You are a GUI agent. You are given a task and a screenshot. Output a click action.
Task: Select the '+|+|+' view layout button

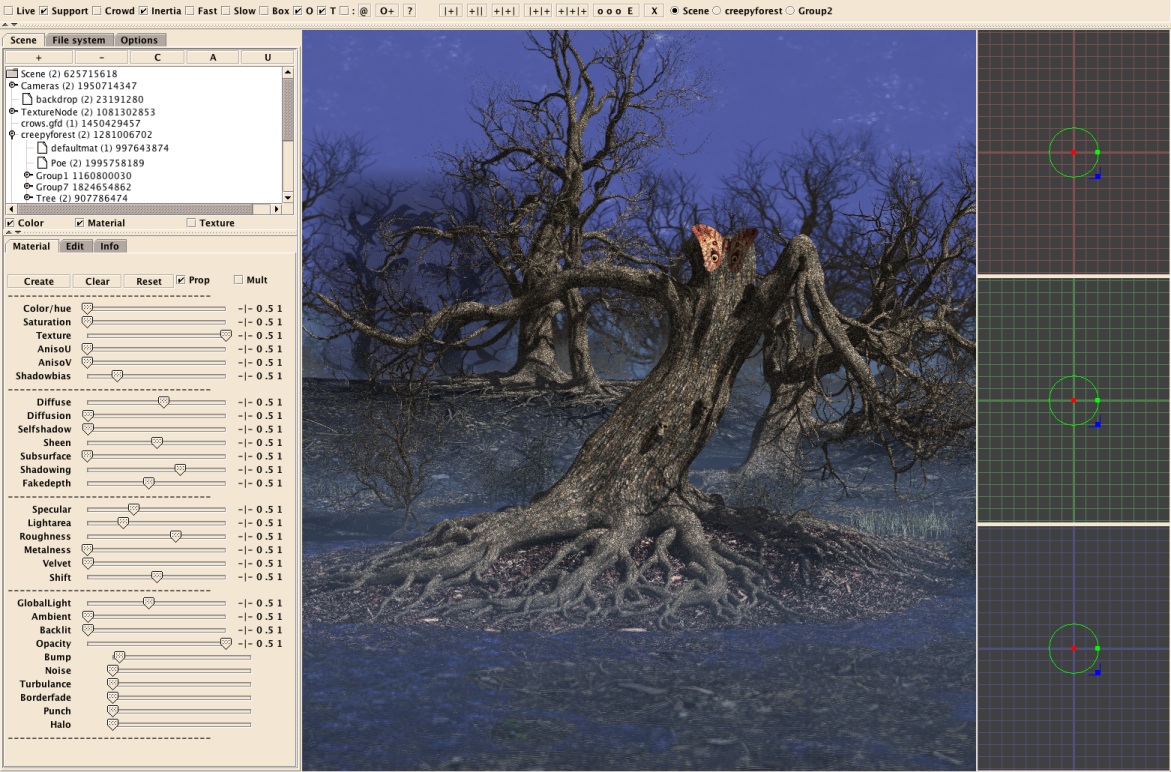coord(572,10)
